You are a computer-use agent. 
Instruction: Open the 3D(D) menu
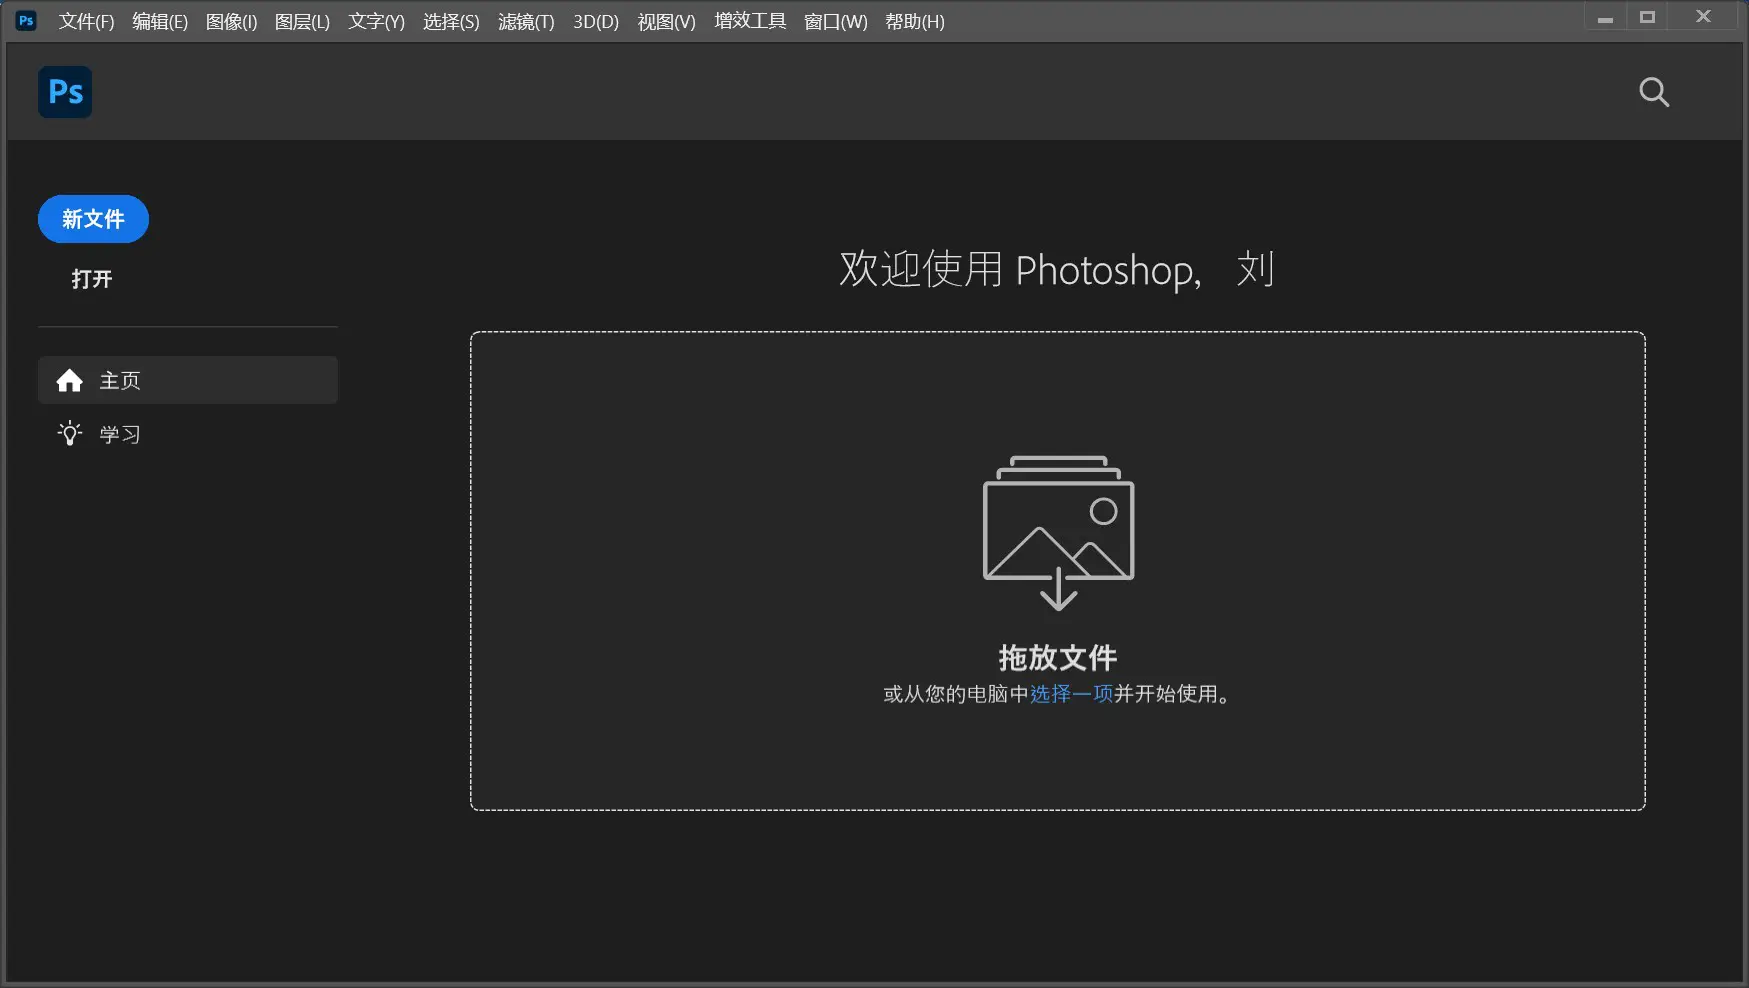click(595, 21)
